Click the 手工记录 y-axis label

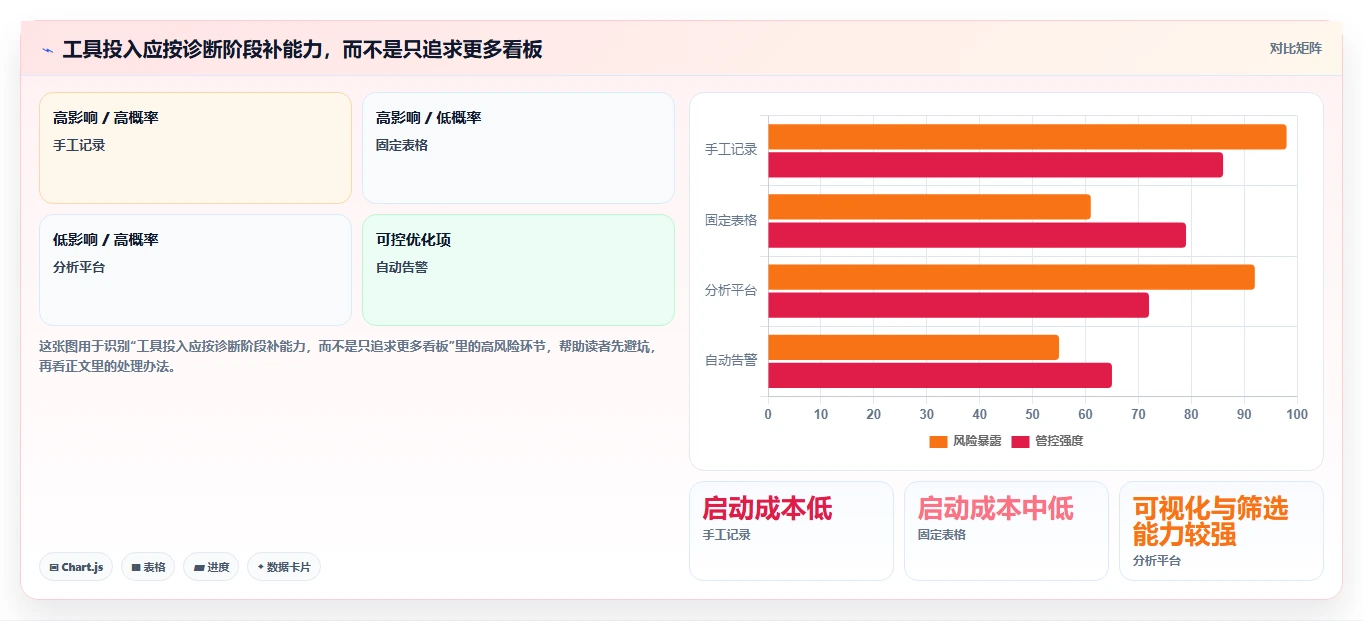[731, 150]
